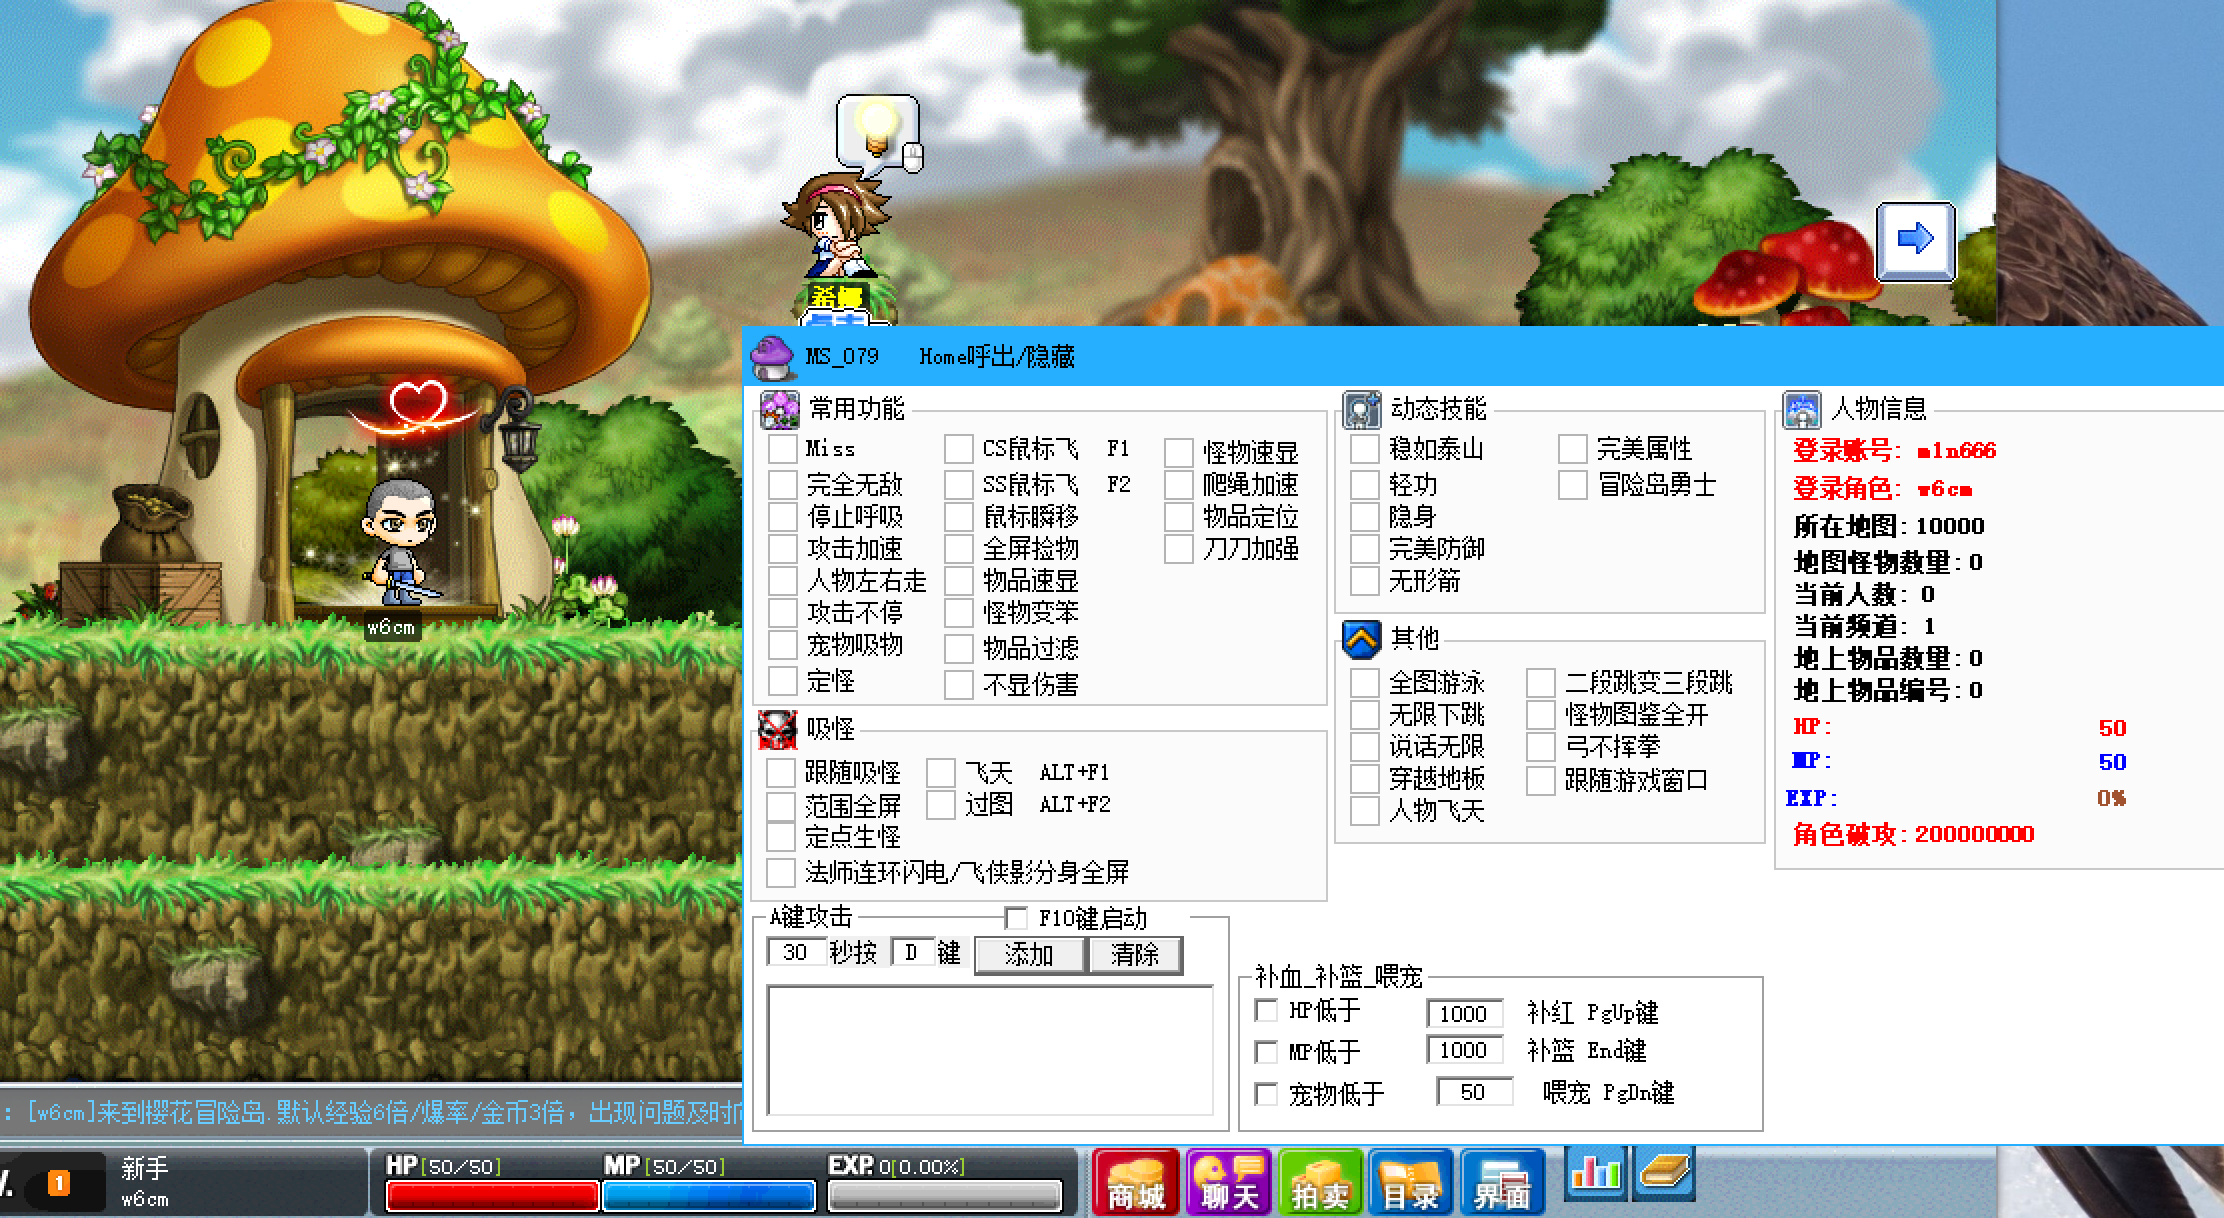Viewport: 2224px width, 1218px height.
Task: Click the book icon in game bar
Action: tap(1665, 1173)
